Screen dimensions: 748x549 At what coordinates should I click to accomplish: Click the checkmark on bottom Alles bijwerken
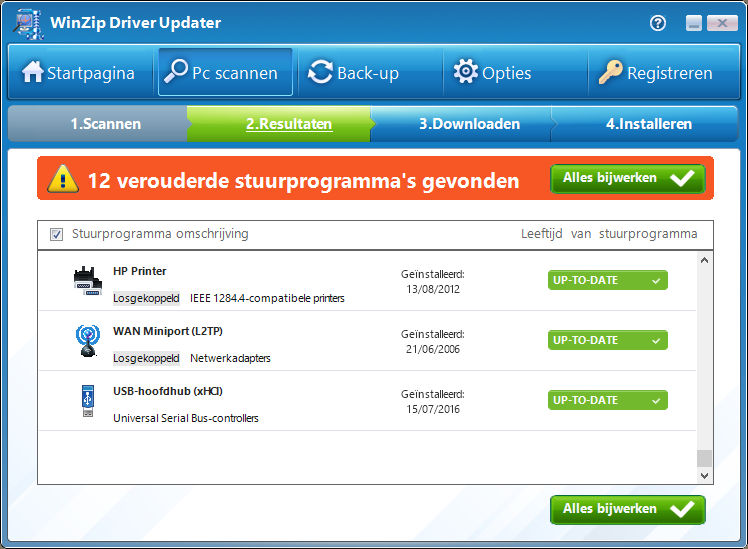tap(682, 509)
